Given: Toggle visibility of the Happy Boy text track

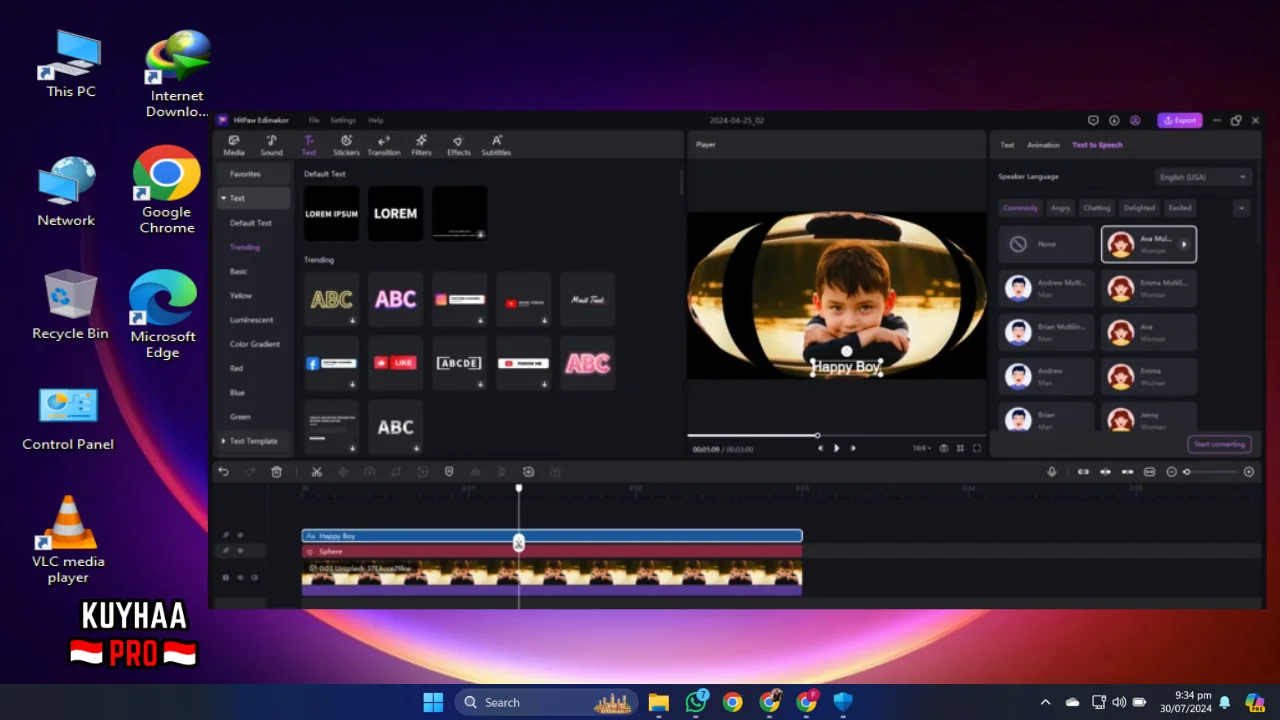Looking at the screenshot, I should 240,536.
